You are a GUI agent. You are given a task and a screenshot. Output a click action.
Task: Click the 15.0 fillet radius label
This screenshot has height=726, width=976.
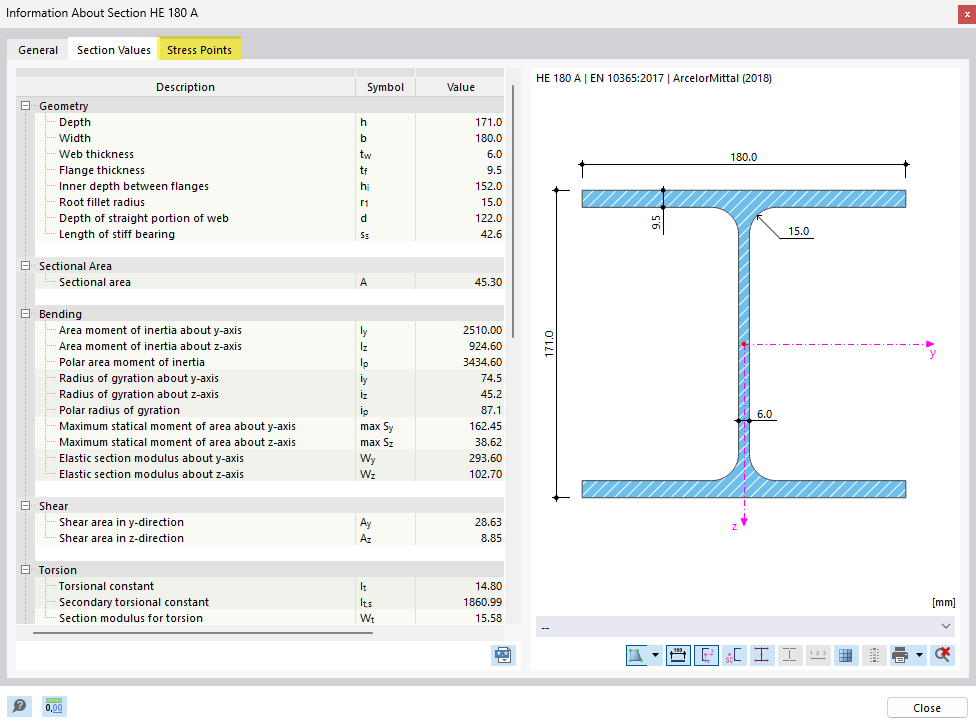(x=799, y=231)
